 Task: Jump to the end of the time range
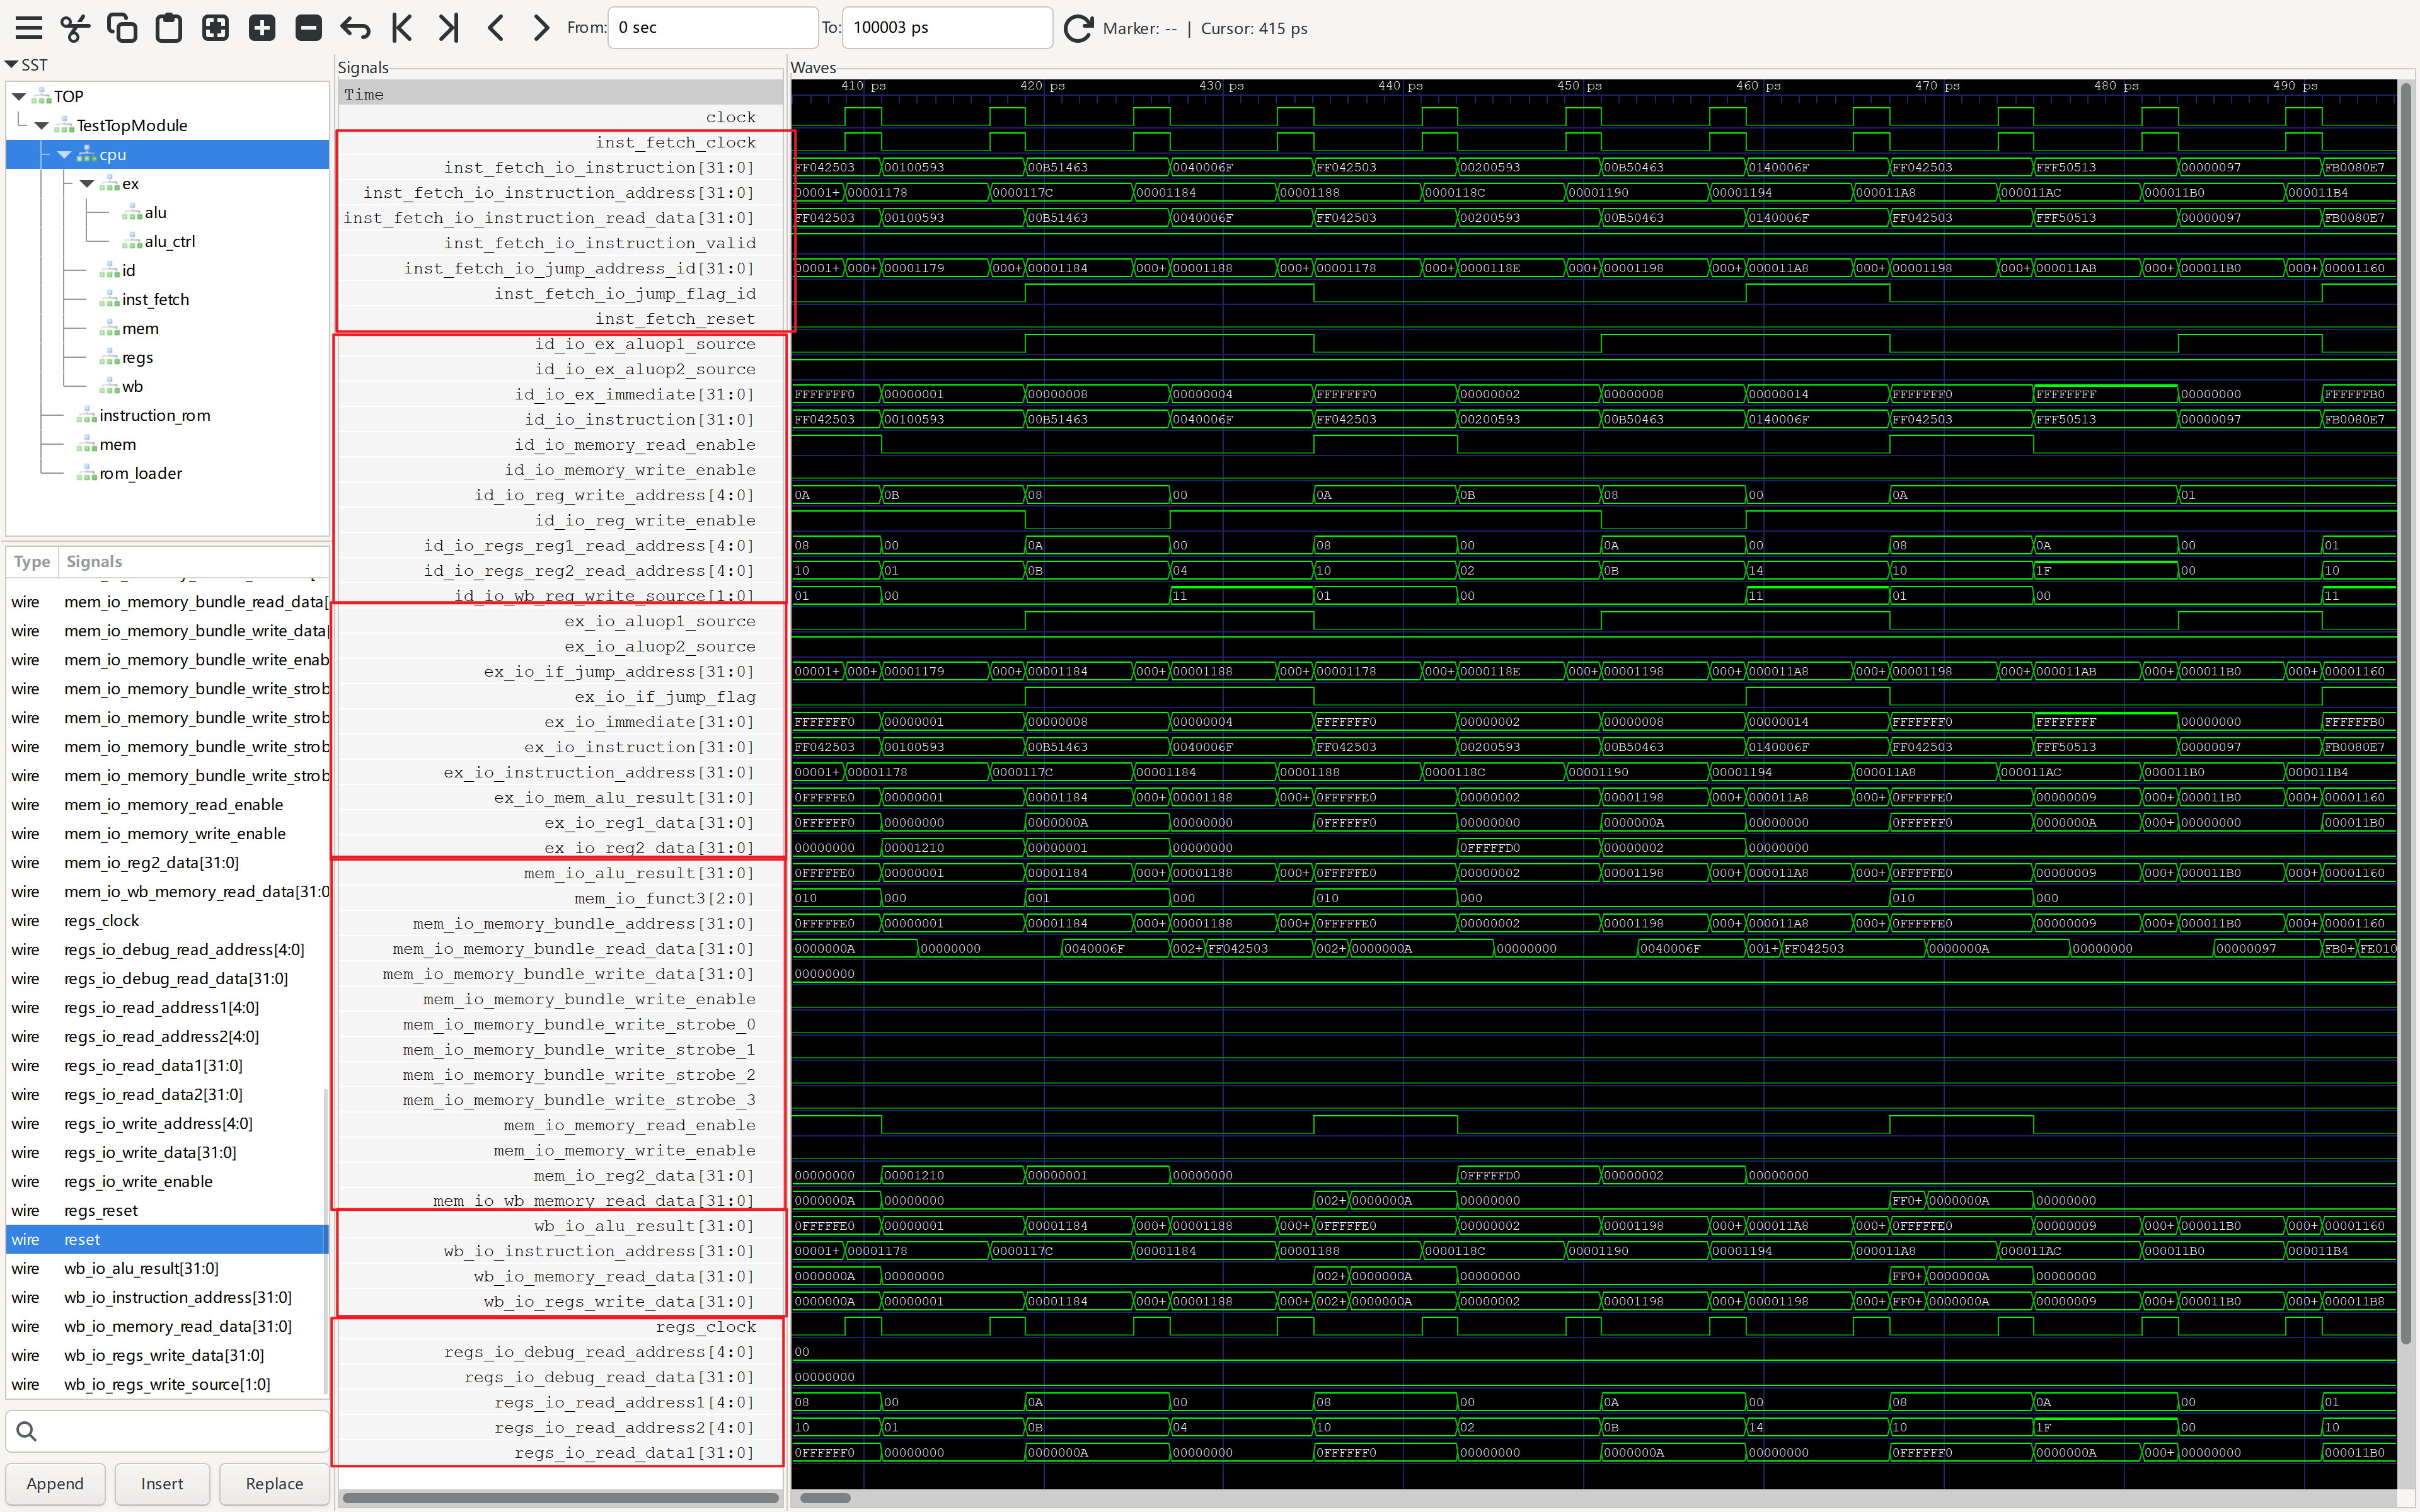coord(449,27)
